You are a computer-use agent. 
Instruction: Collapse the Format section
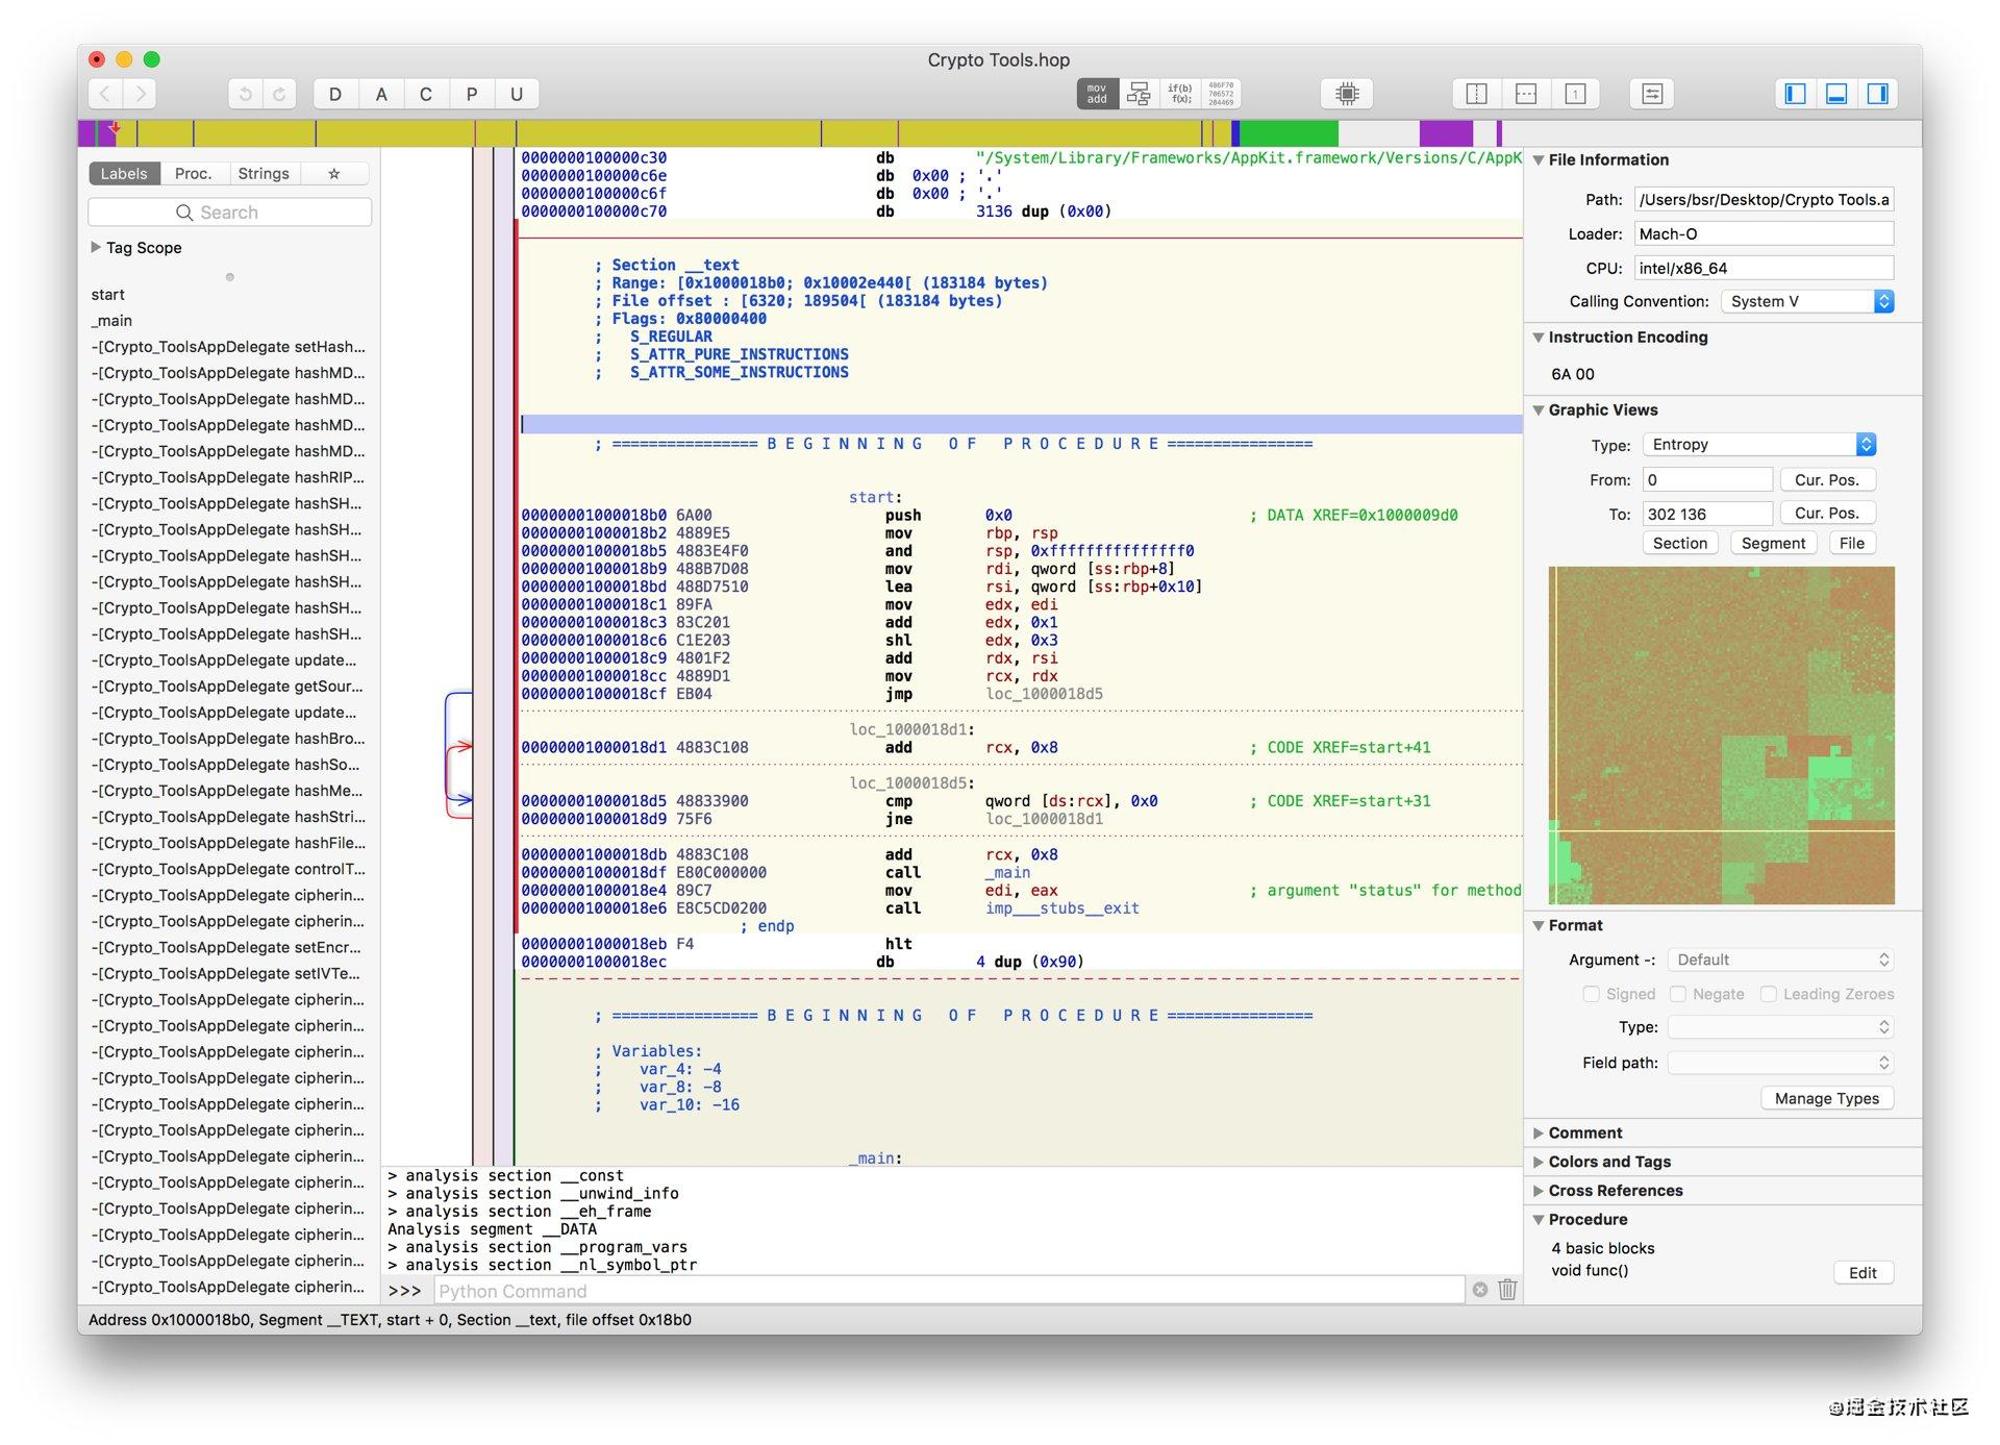click(x=1539, y=926)
